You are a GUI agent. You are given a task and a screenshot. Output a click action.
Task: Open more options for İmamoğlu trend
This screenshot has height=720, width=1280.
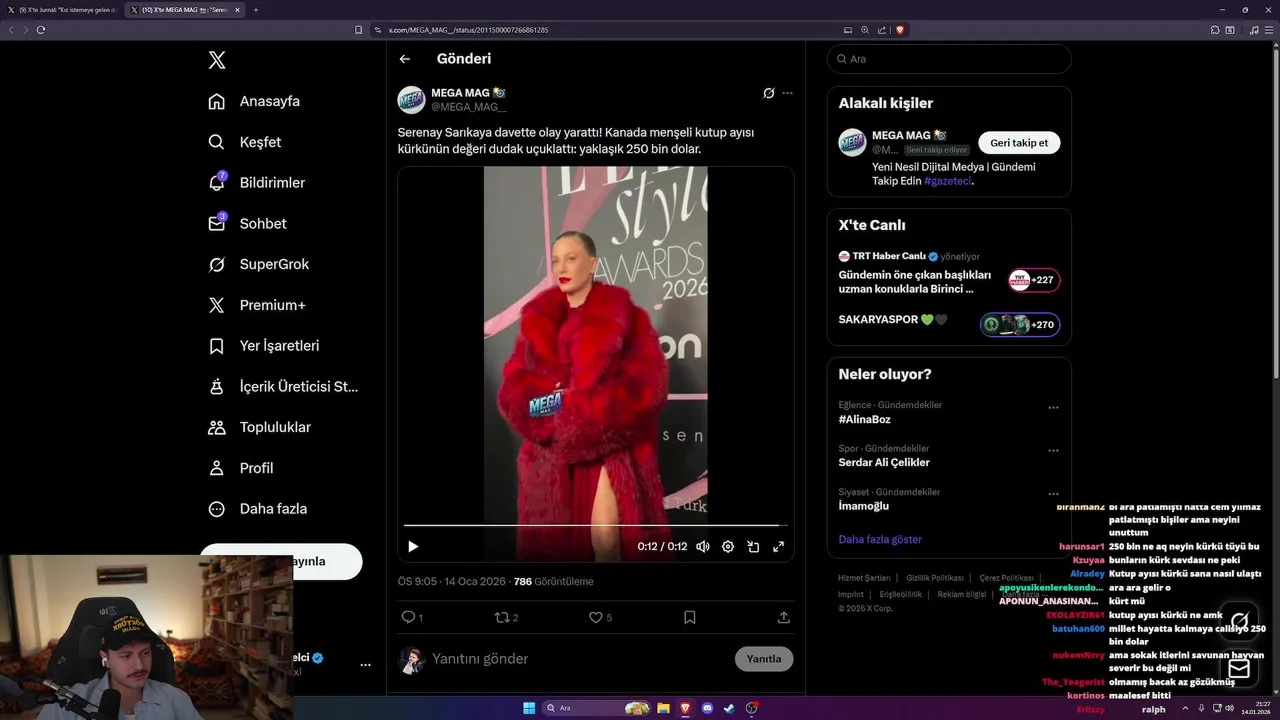[1053, 494]
